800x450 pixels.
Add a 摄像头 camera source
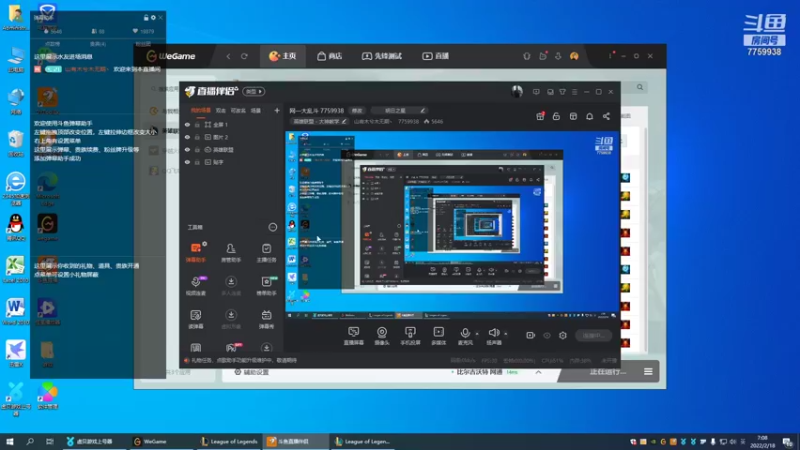(x=382, y=336)
